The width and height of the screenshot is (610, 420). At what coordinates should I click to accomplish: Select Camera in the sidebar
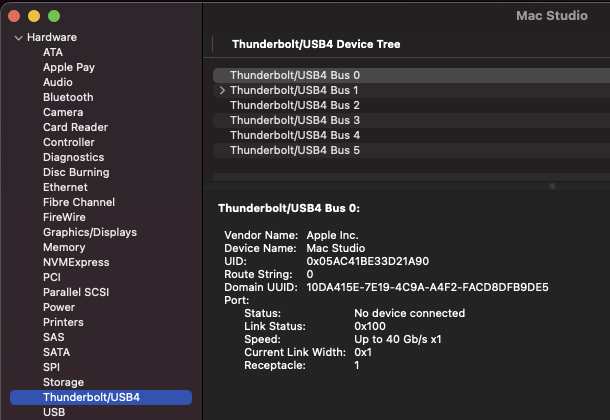[x=63, y=112]
